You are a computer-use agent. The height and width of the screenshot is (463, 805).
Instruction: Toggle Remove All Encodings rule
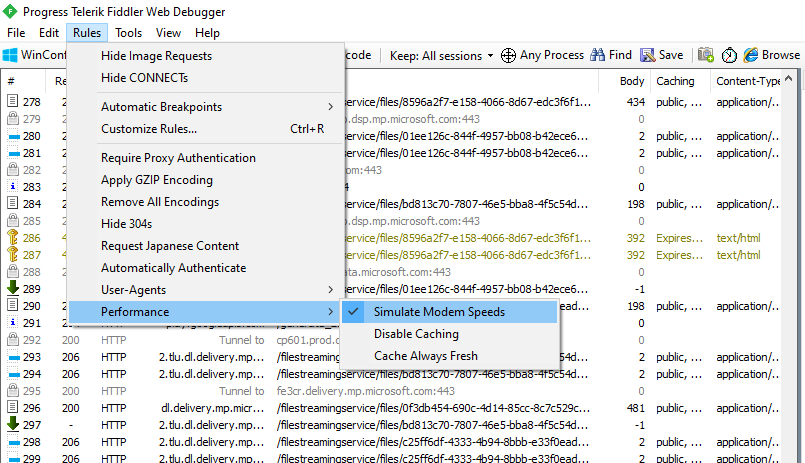(x=205, y=202)
